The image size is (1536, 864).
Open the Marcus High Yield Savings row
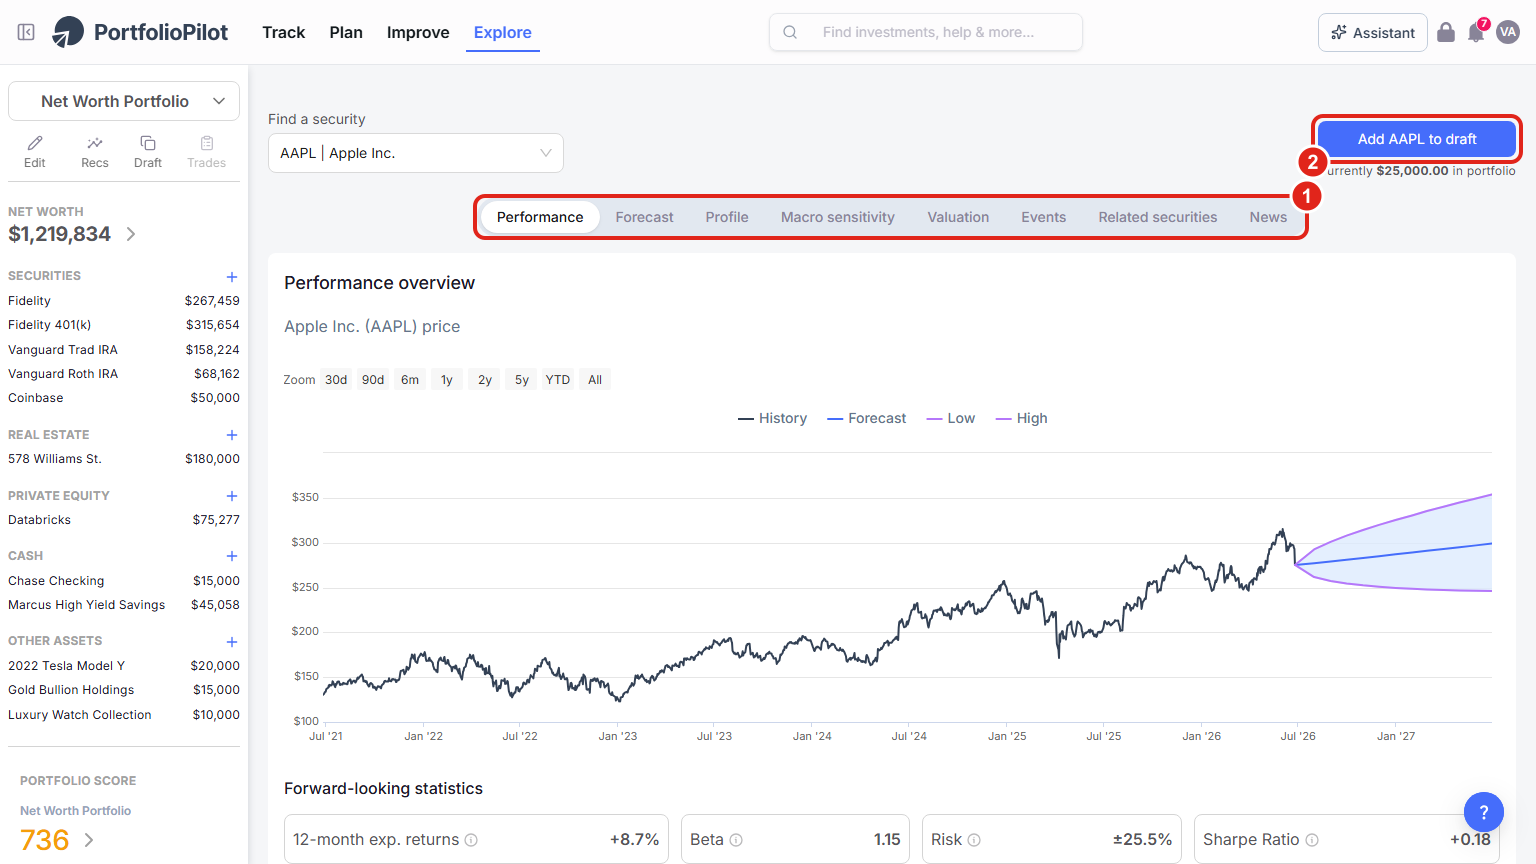click(x=124, y=605)
